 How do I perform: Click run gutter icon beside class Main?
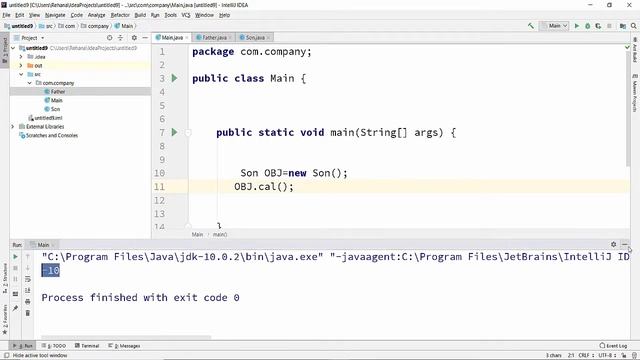(175, 78)
